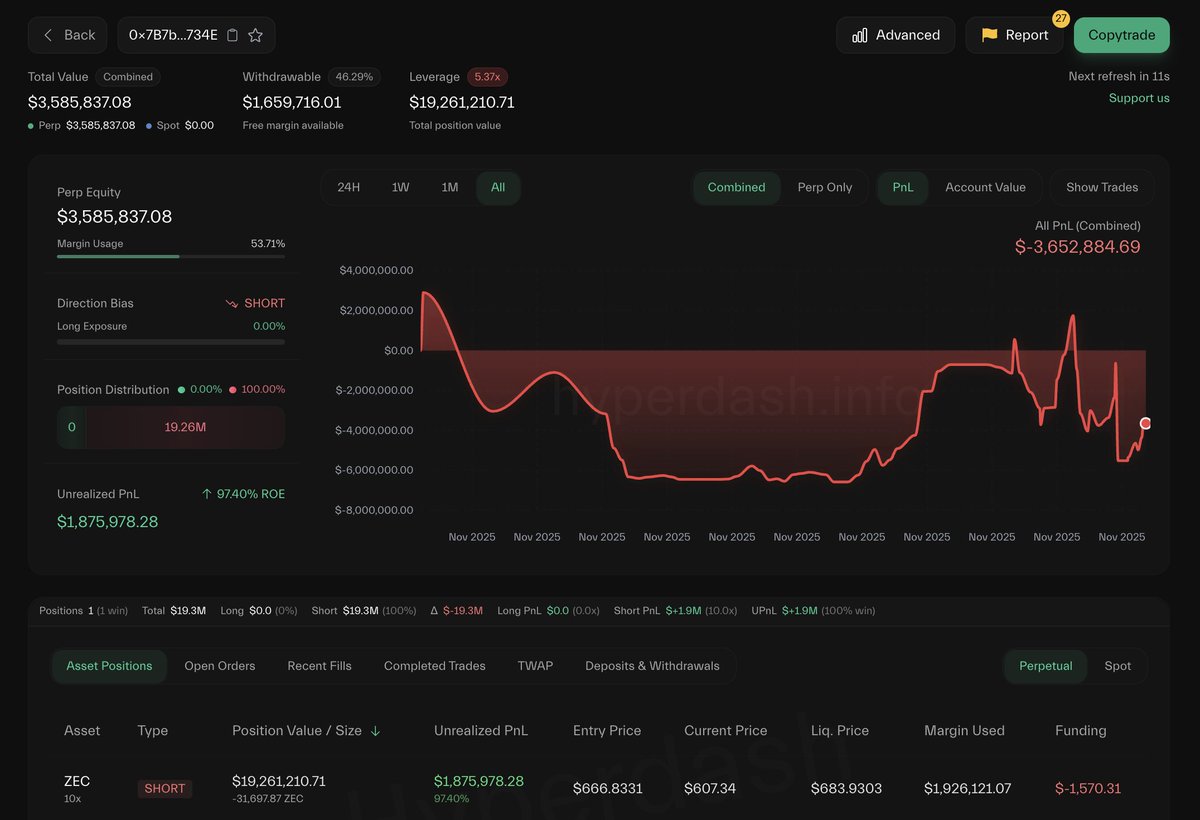This screenshot has height=820, width=1200.
Task: Toggle chart to Perp Only
Action: [x=824, y=187]
